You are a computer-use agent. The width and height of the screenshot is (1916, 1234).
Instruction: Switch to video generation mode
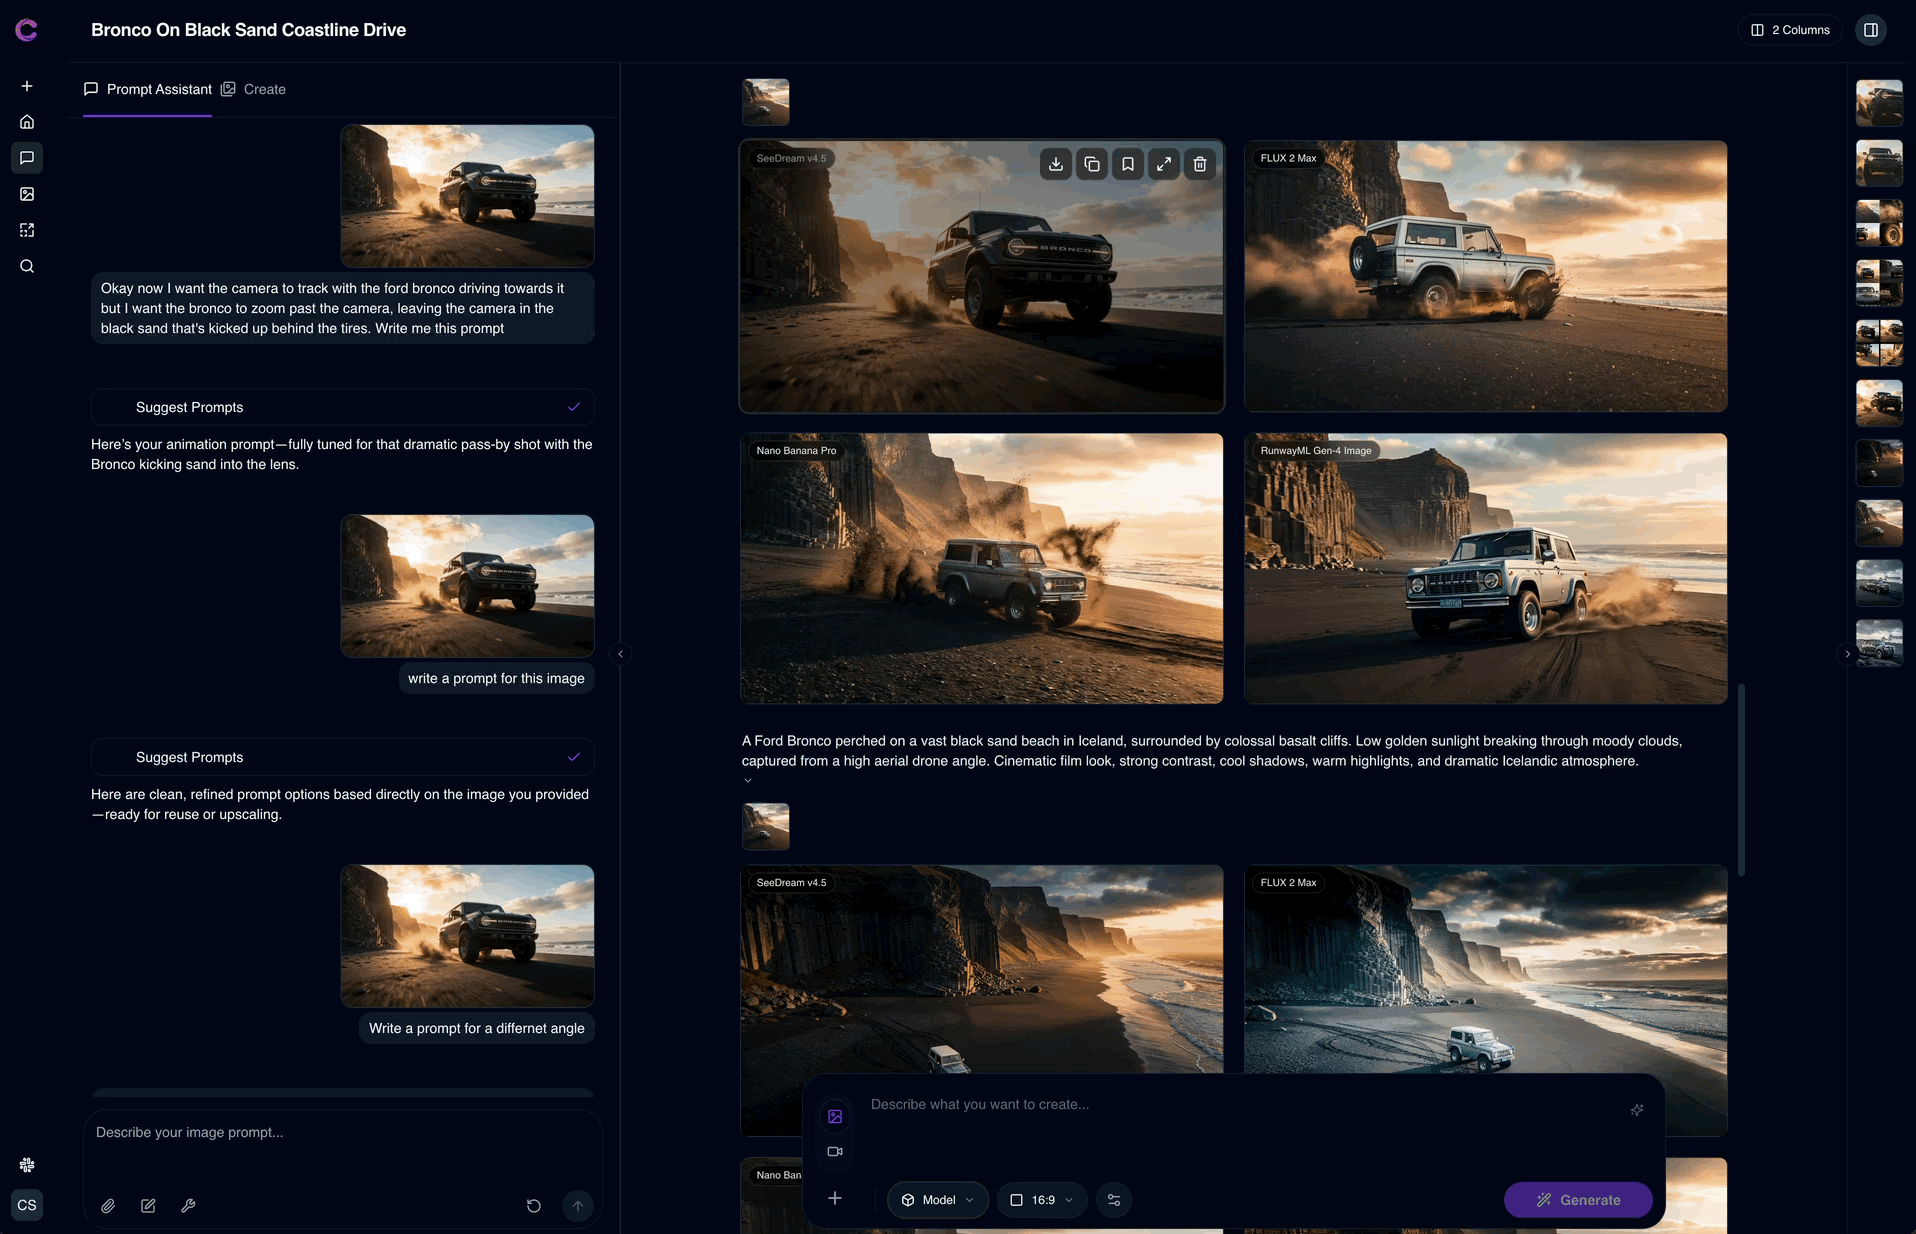(835, 1152)
